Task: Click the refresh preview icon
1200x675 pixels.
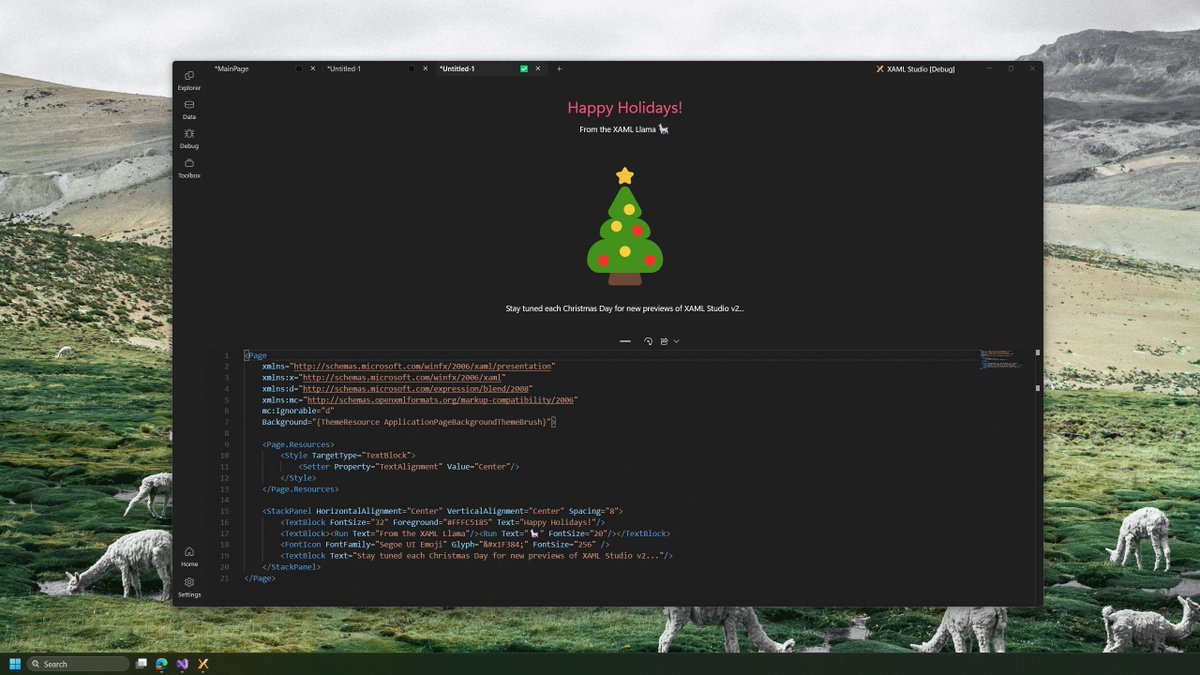Action: [x=648, y=341]
